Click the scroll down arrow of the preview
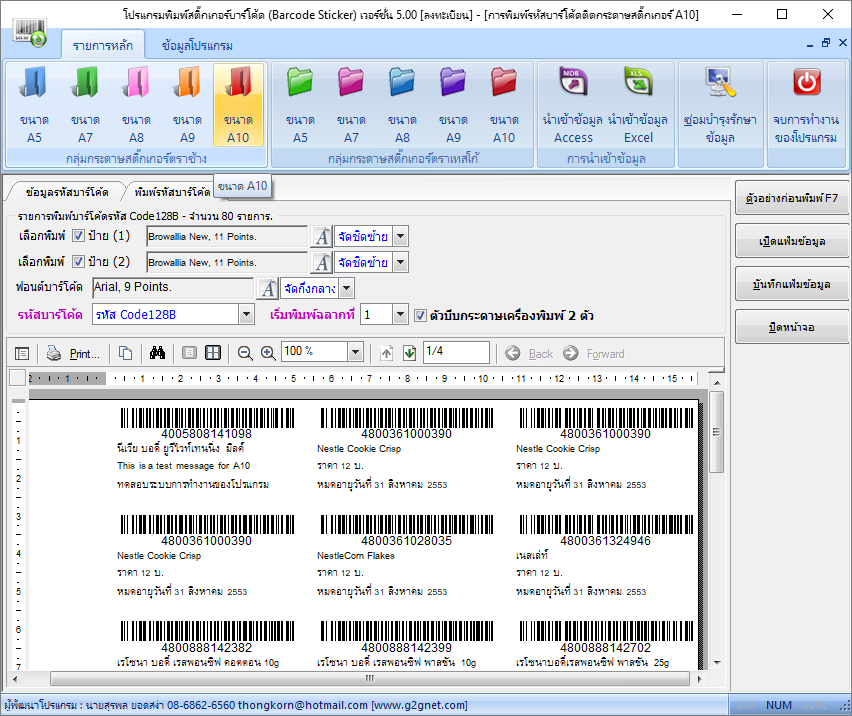This screenshot has width=852, height=716. point(717,663)
